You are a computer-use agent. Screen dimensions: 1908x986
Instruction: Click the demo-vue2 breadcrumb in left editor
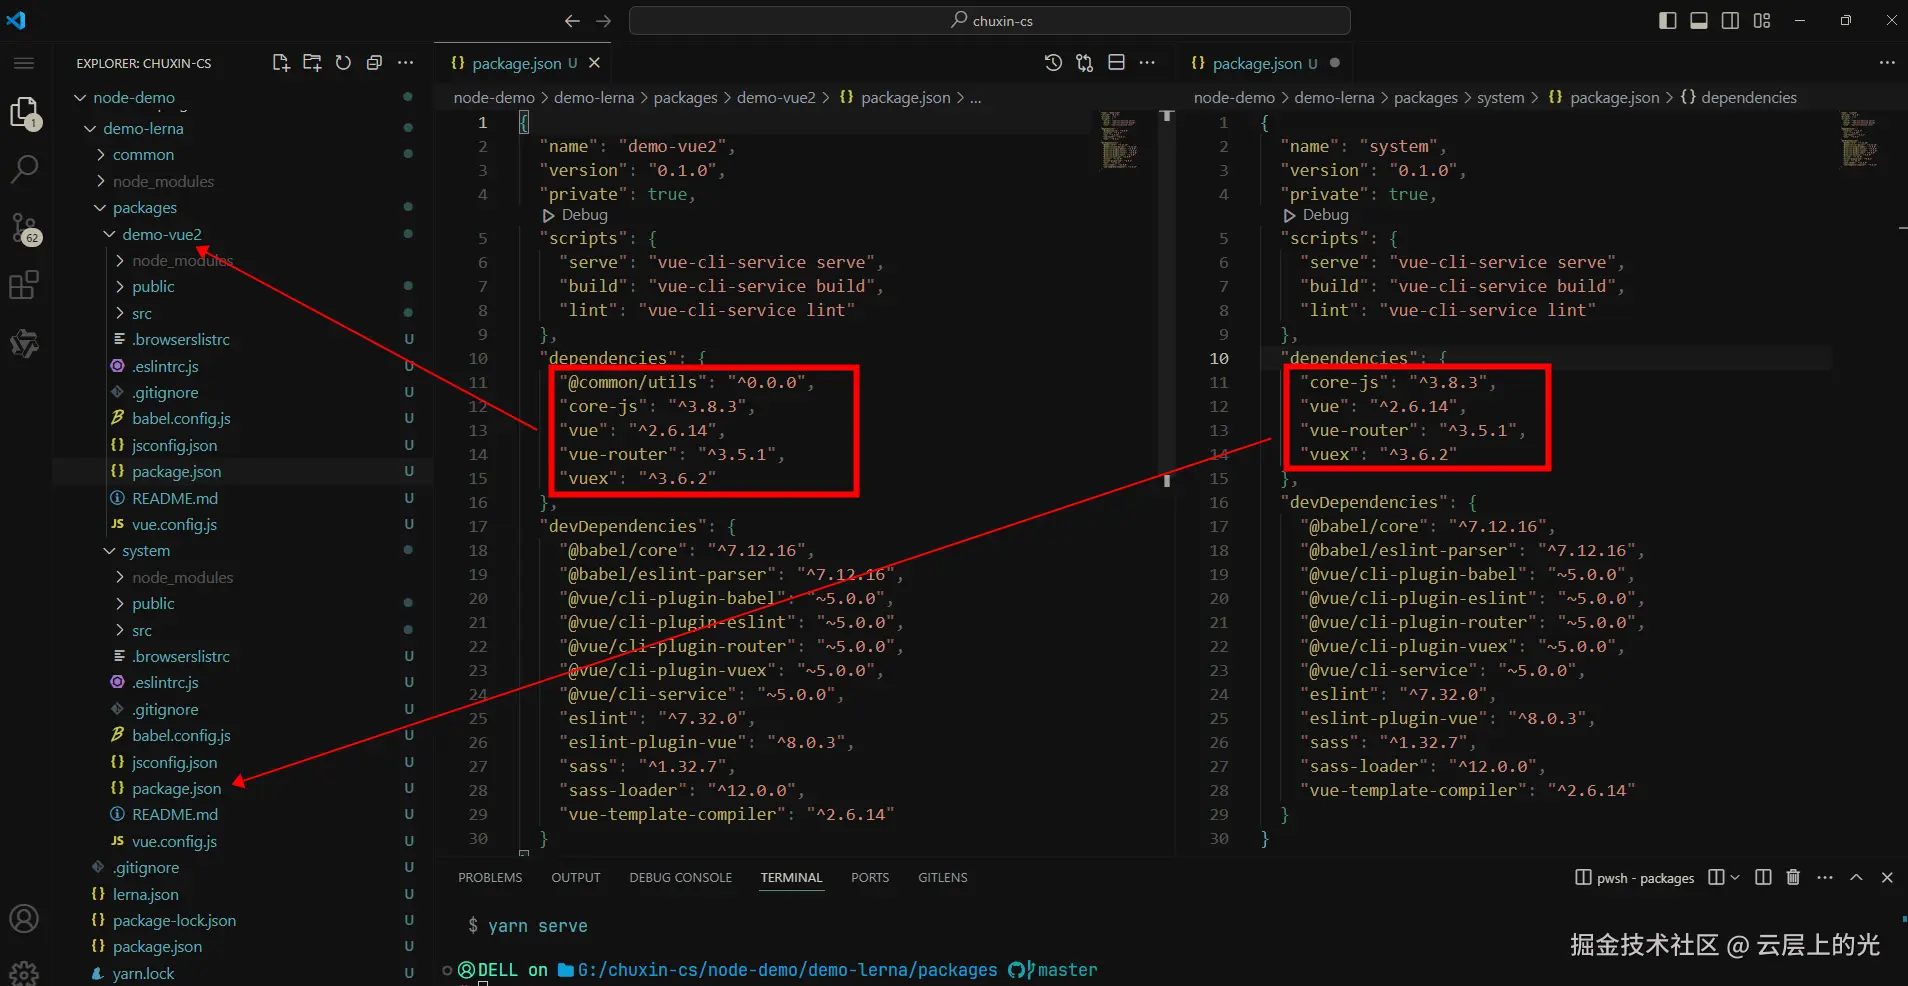776,98
